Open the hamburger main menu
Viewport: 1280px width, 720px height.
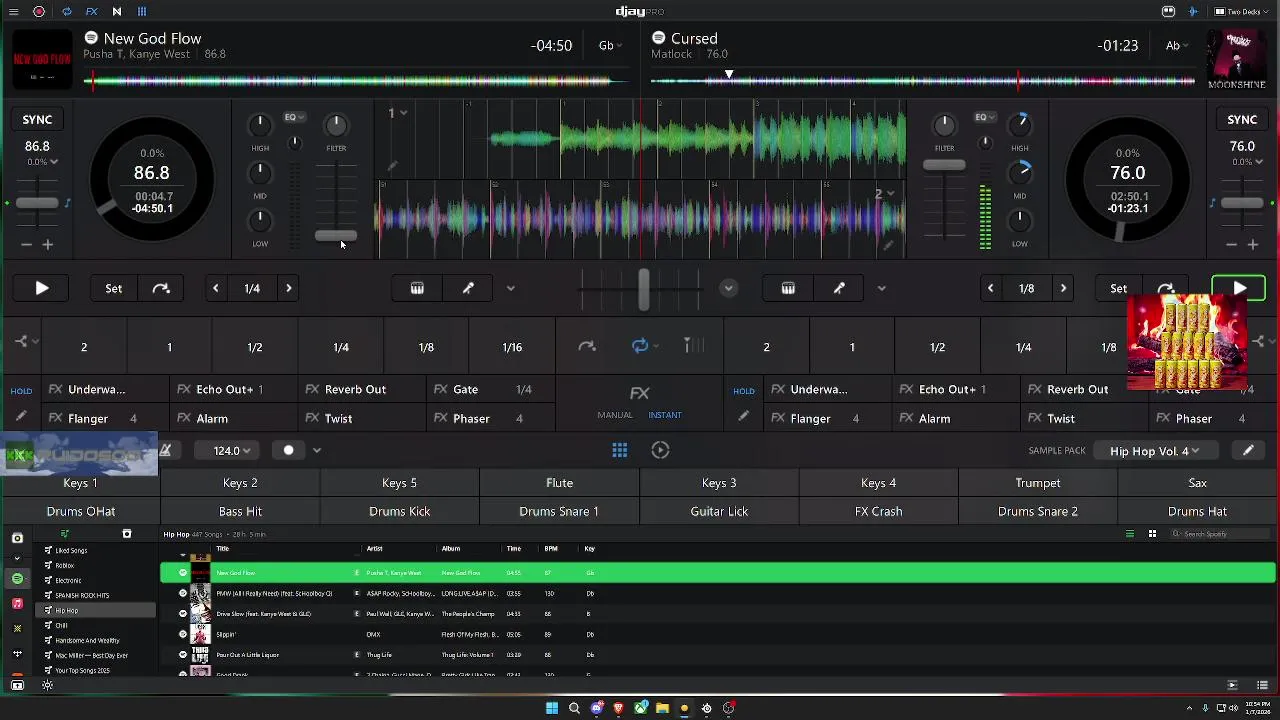click(14, 12)
